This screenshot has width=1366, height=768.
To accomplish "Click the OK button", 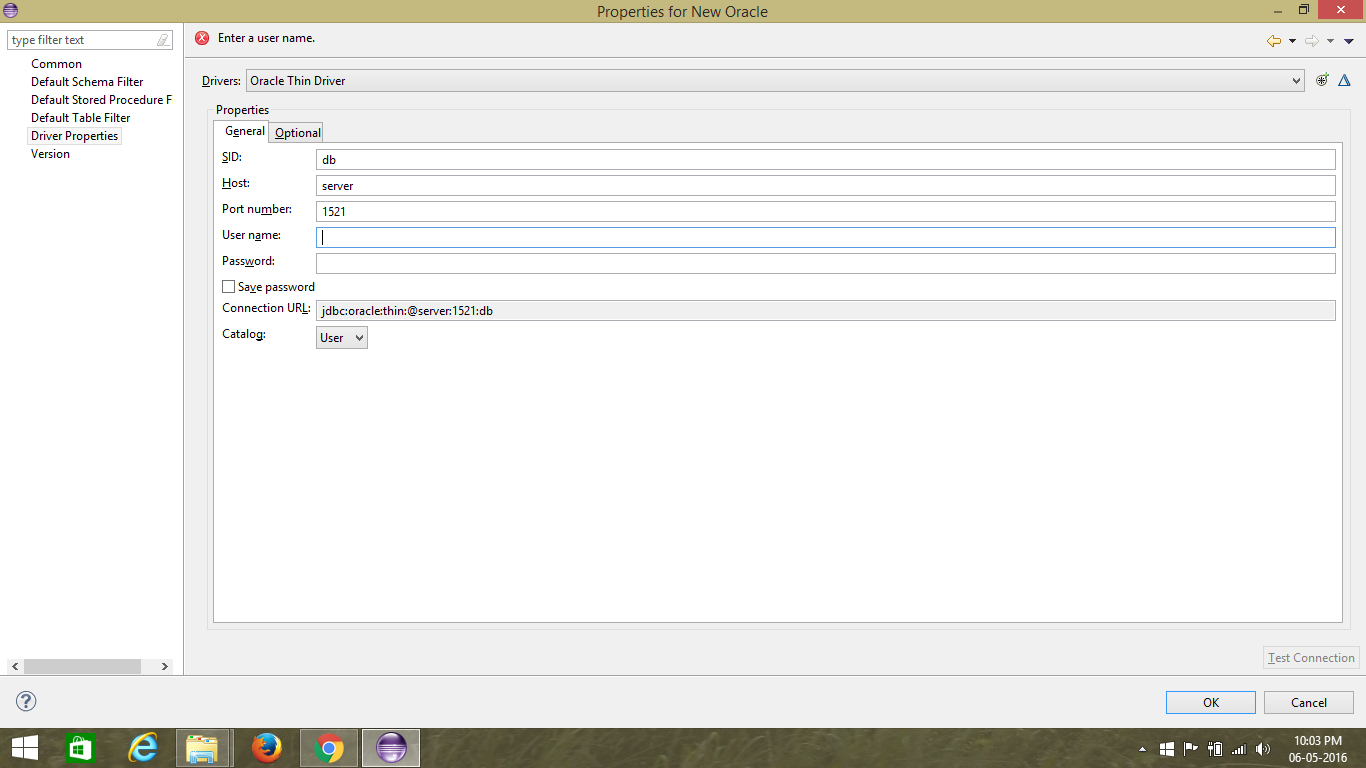I will pos(1211,702).
